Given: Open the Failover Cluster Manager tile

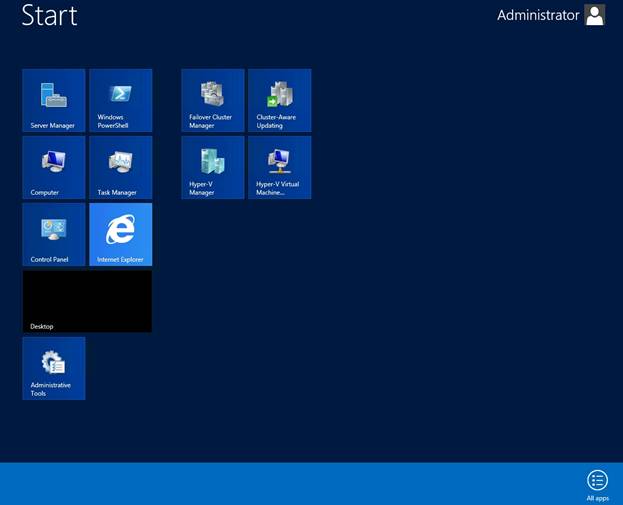Looking at the screenshot, I should 213,100.
